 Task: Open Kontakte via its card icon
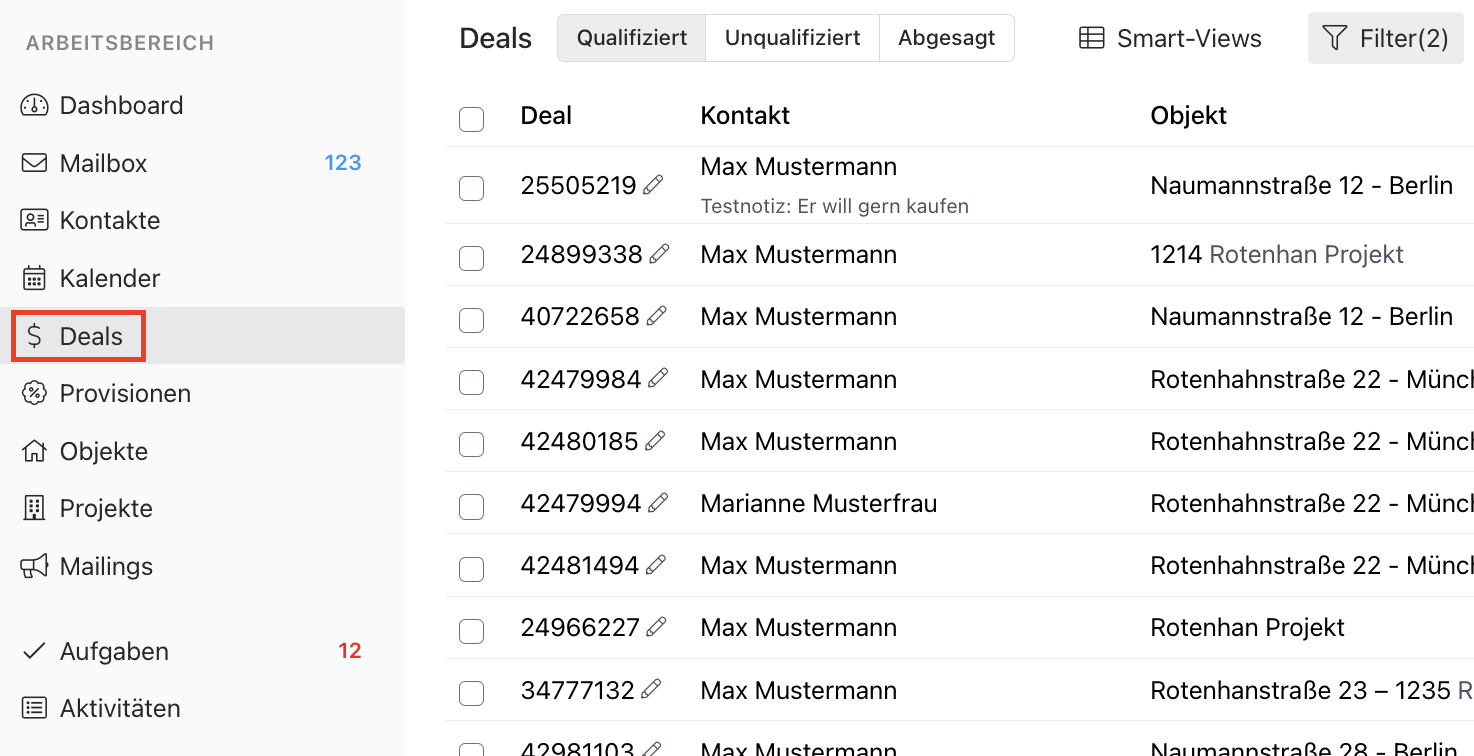click(x=34, y=220)
